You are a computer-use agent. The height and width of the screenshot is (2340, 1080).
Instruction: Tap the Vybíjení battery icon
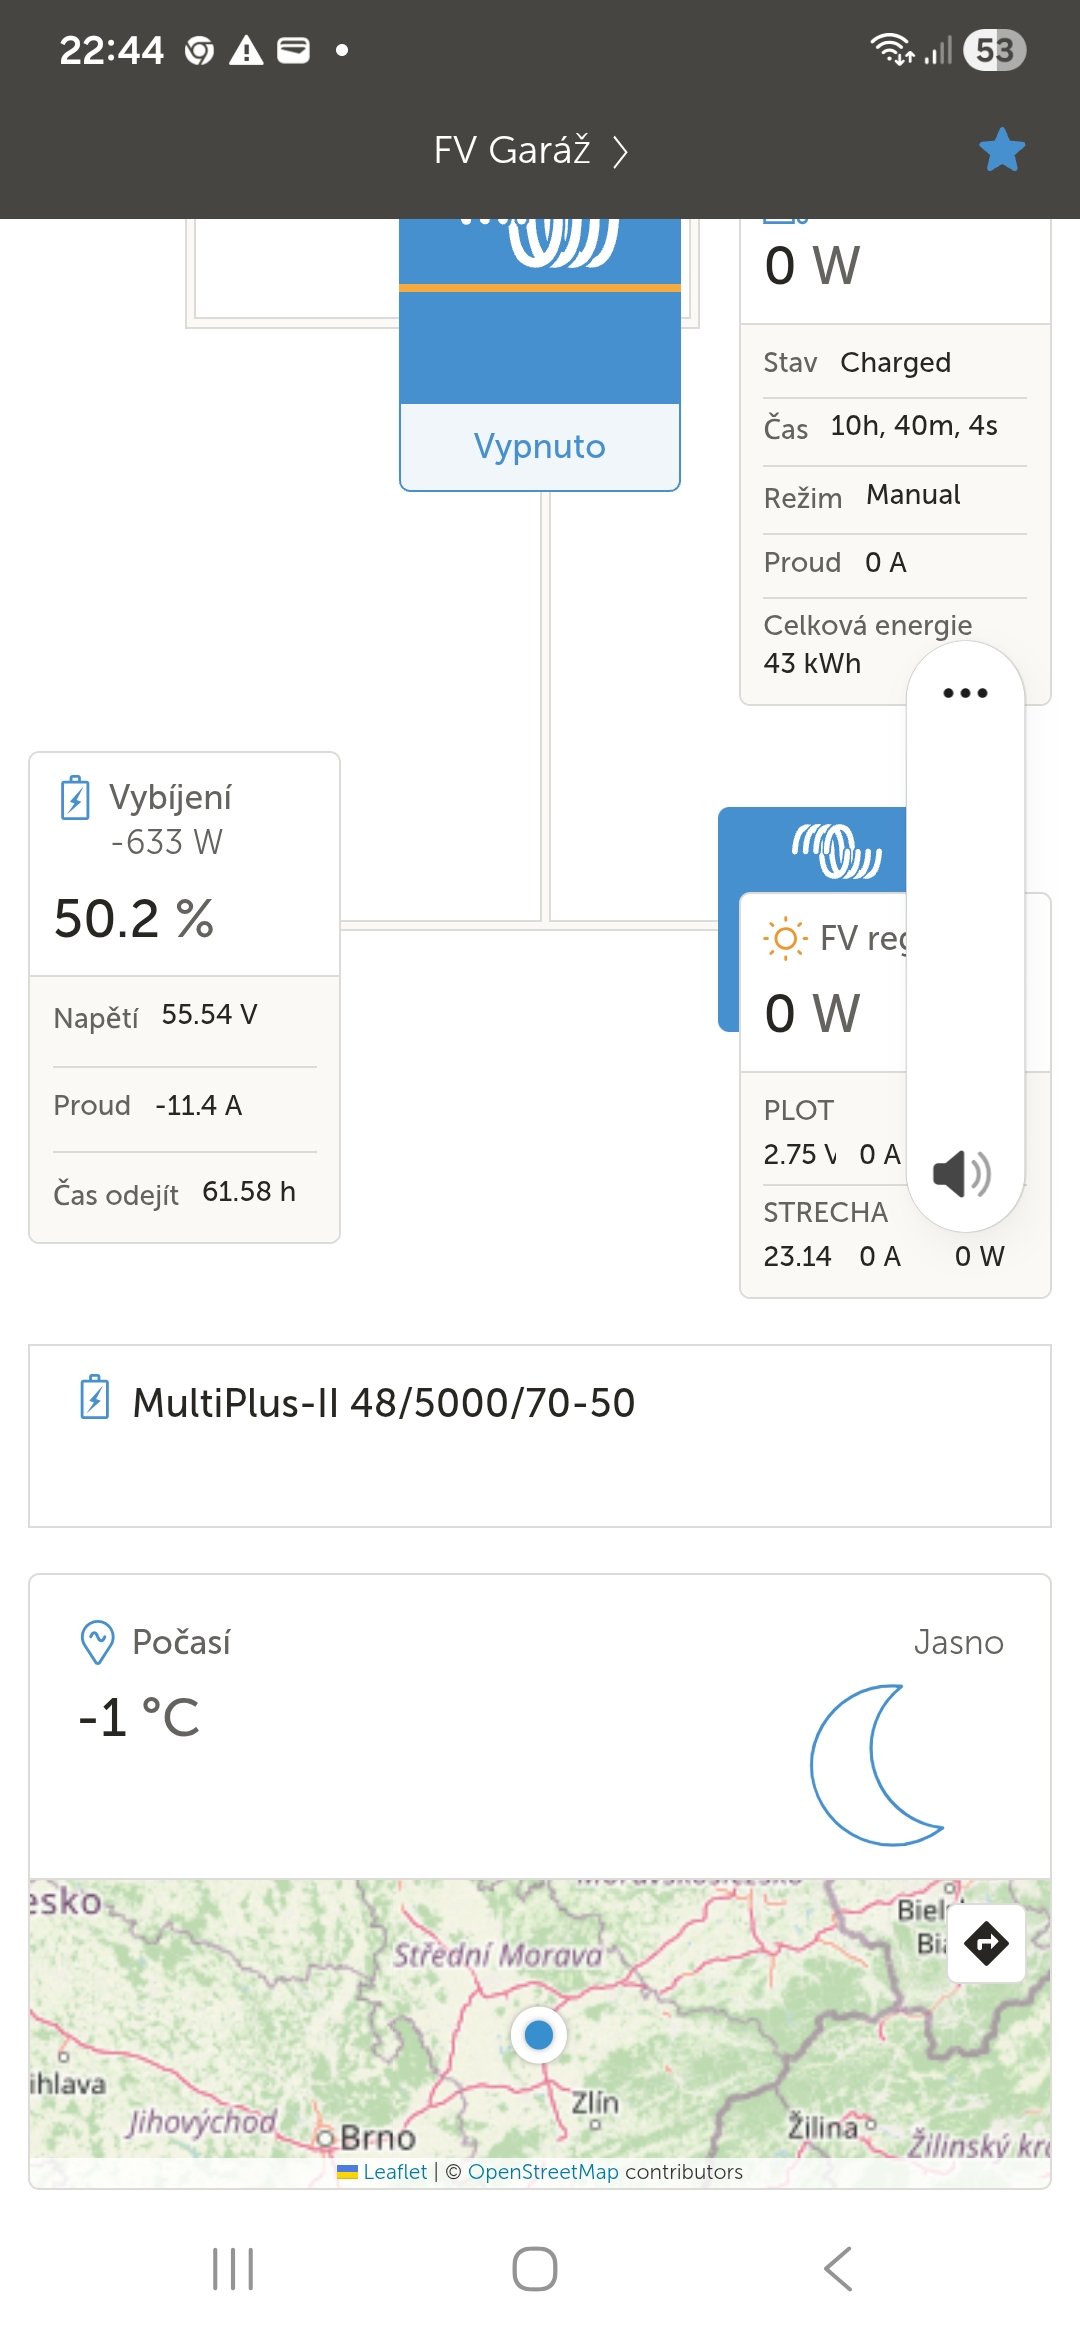click(75, 798)
